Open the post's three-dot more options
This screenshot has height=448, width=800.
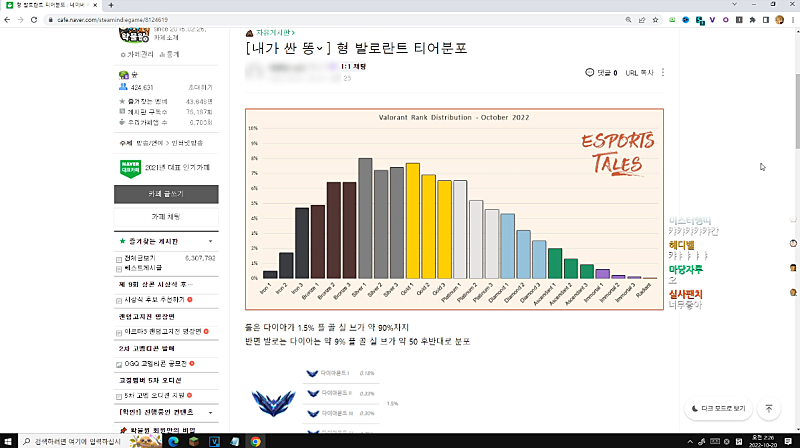pos(663,72)
